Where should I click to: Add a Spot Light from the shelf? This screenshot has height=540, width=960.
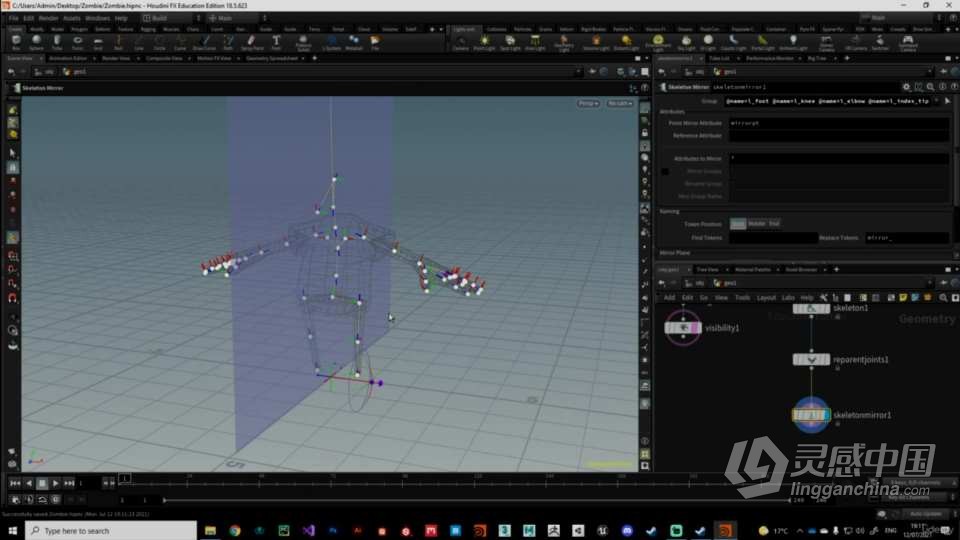510,42
